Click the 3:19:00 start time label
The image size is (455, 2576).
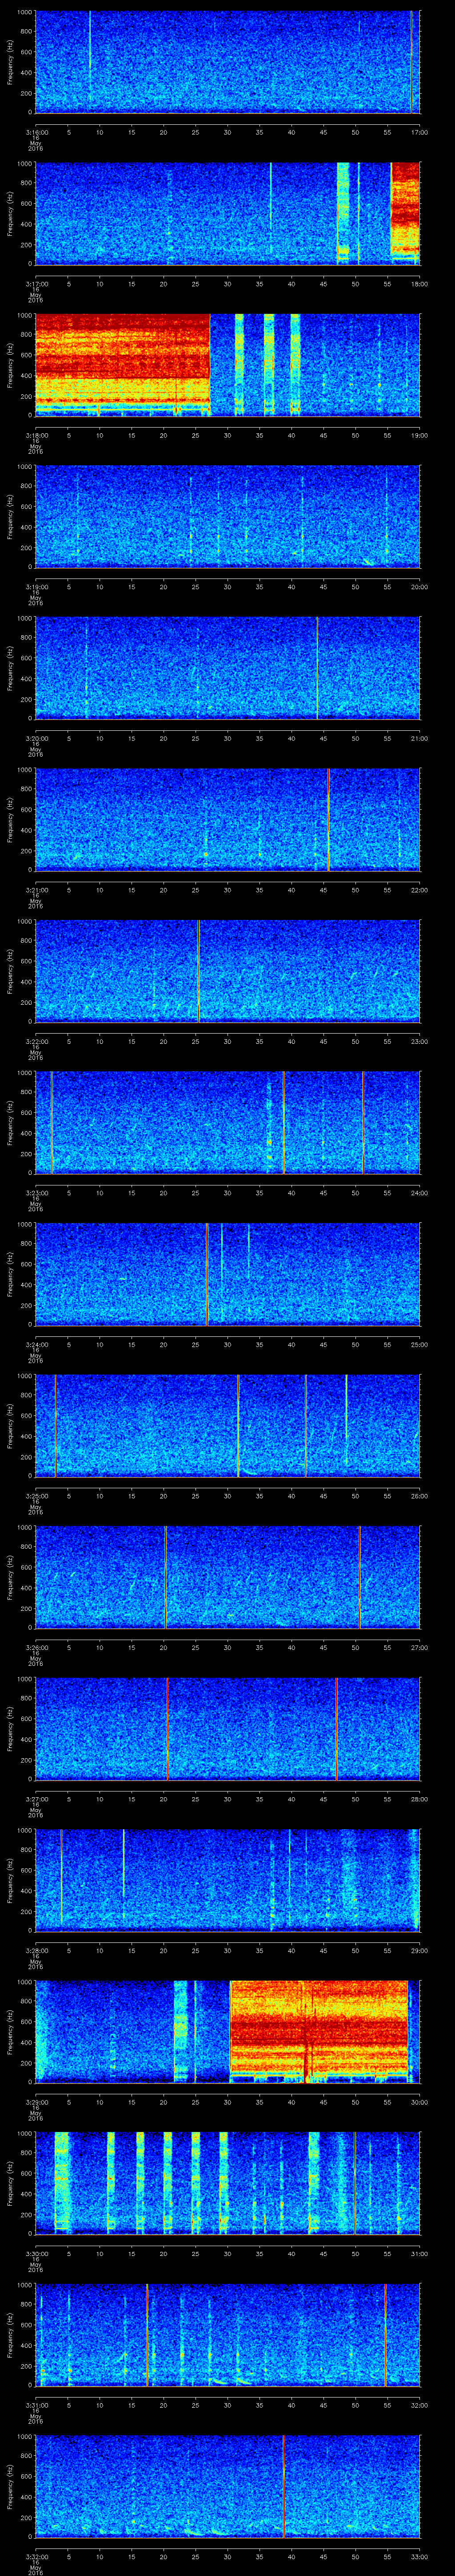pyautogui.click(x=36, y=586)
